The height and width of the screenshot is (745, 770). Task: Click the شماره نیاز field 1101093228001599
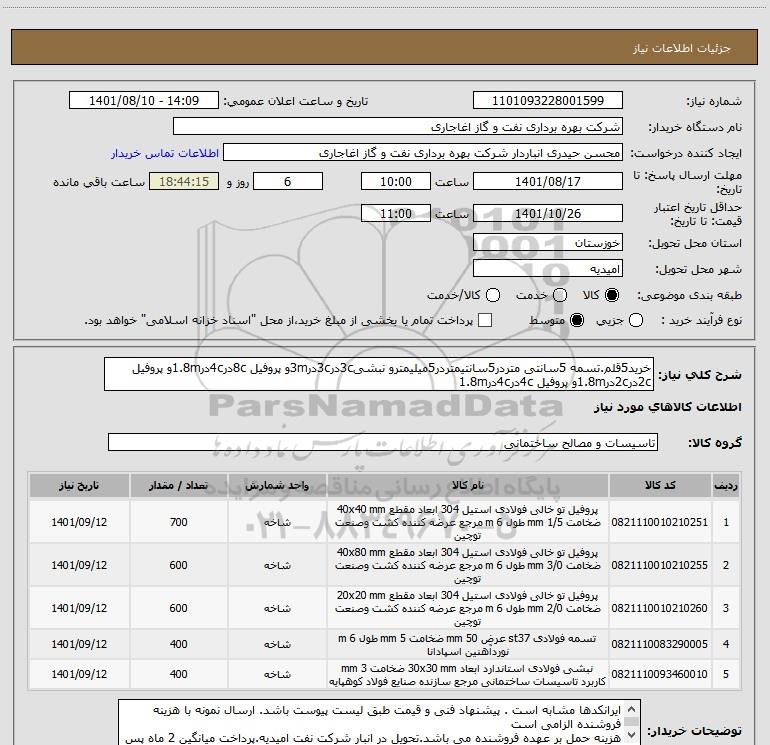[x=548, y=101]
